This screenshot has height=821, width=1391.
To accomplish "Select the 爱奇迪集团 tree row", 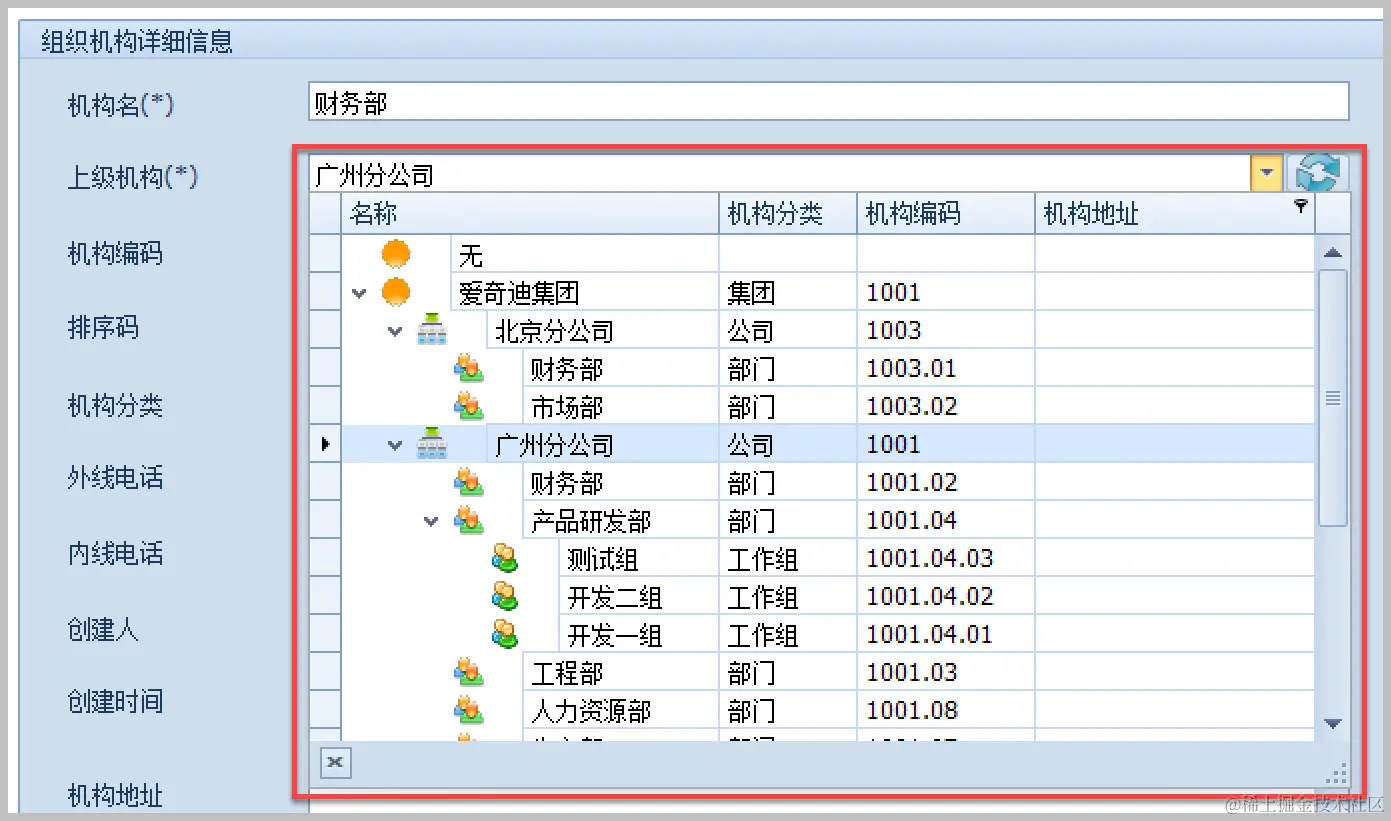I will (828, 292).
